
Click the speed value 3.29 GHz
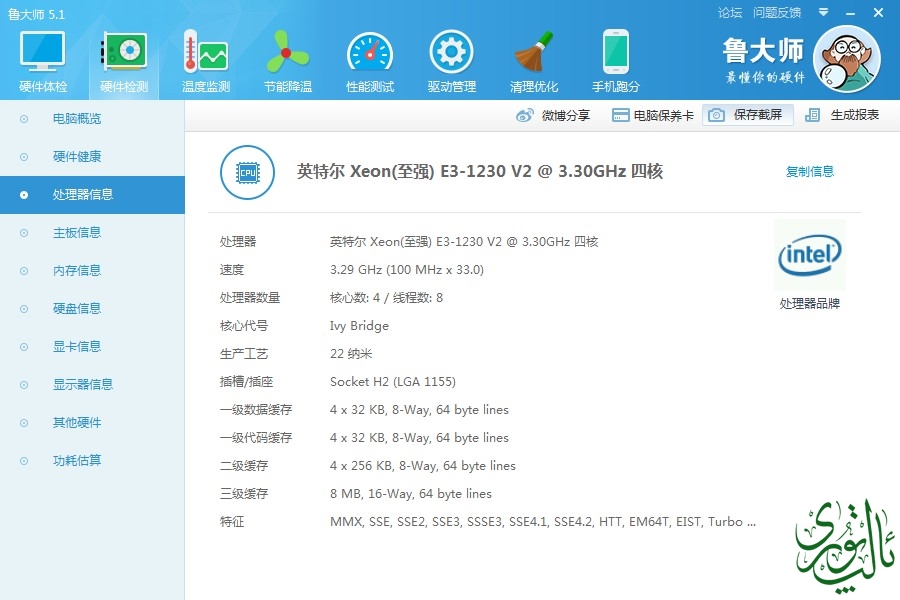point(406,270)
